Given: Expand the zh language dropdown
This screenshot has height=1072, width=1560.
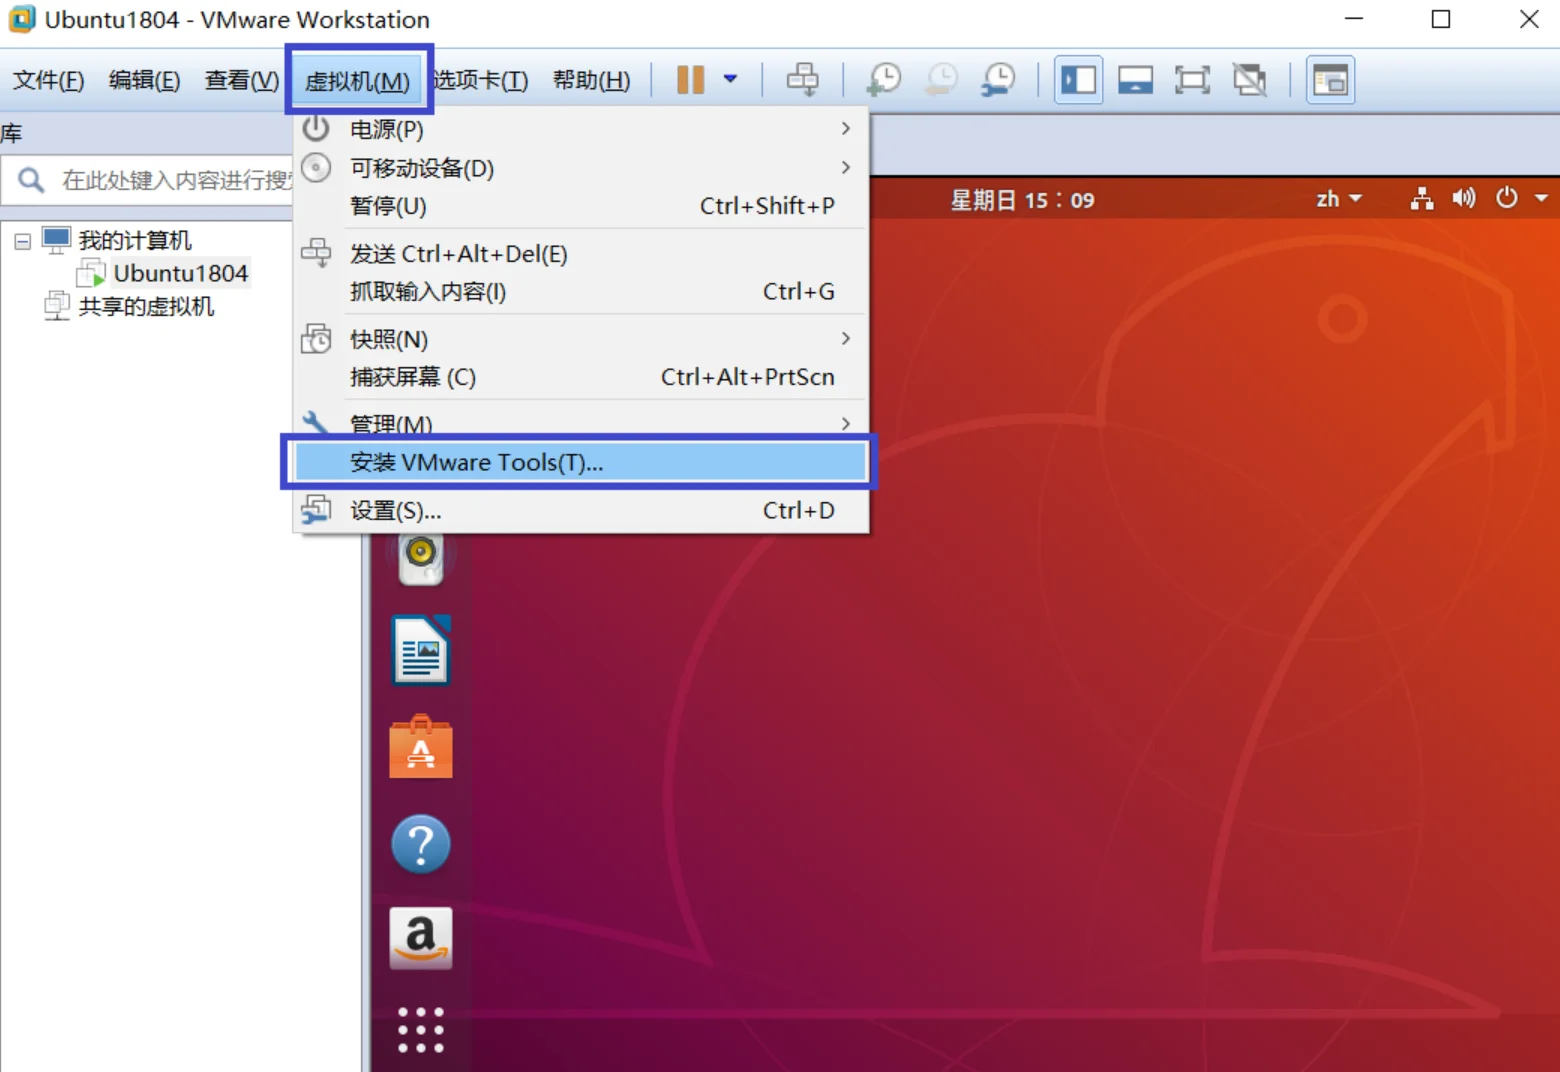Looking at the screenshot, I should [x=1337, y=199].
